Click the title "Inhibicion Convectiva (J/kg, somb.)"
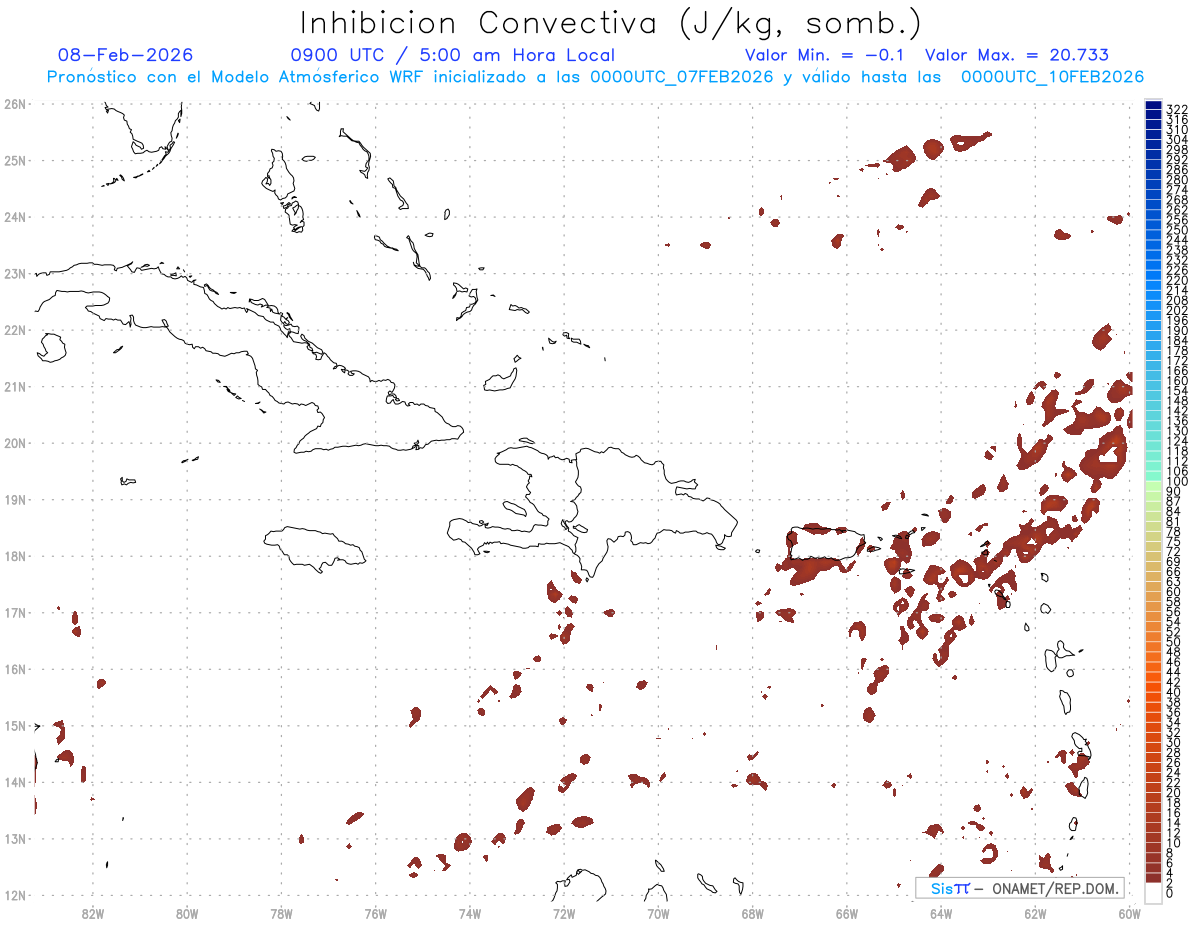This screenshot has width=1200, height=927. [x=612, y=24]
